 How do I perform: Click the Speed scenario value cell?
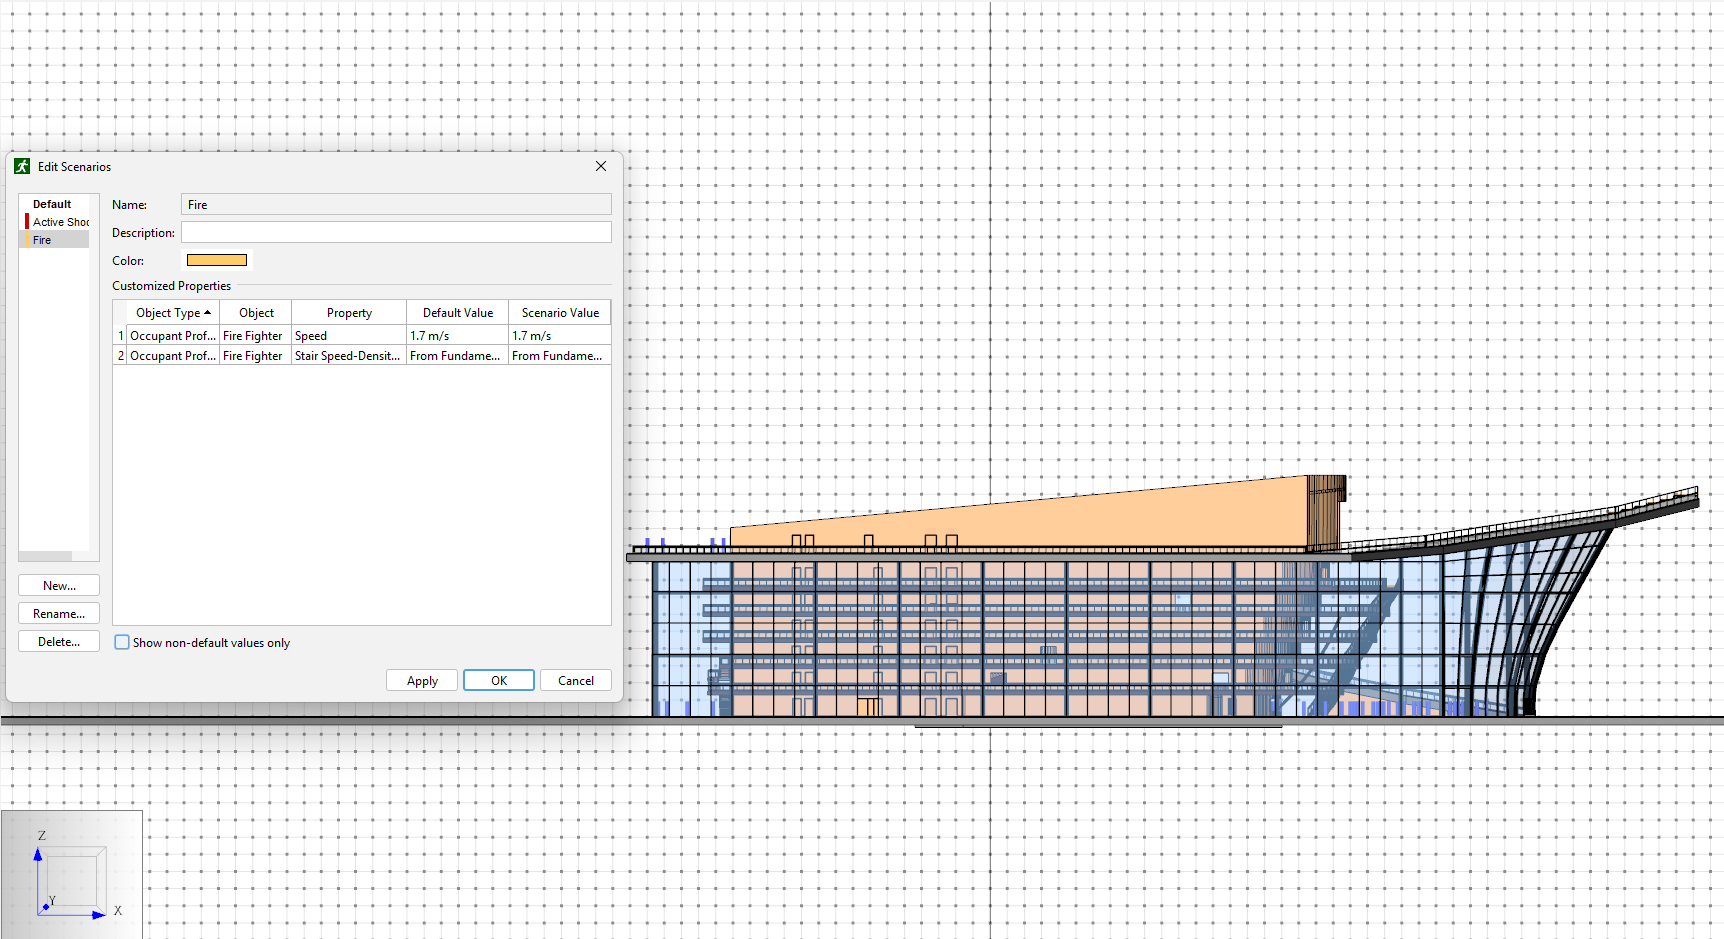tap(559, 336)
